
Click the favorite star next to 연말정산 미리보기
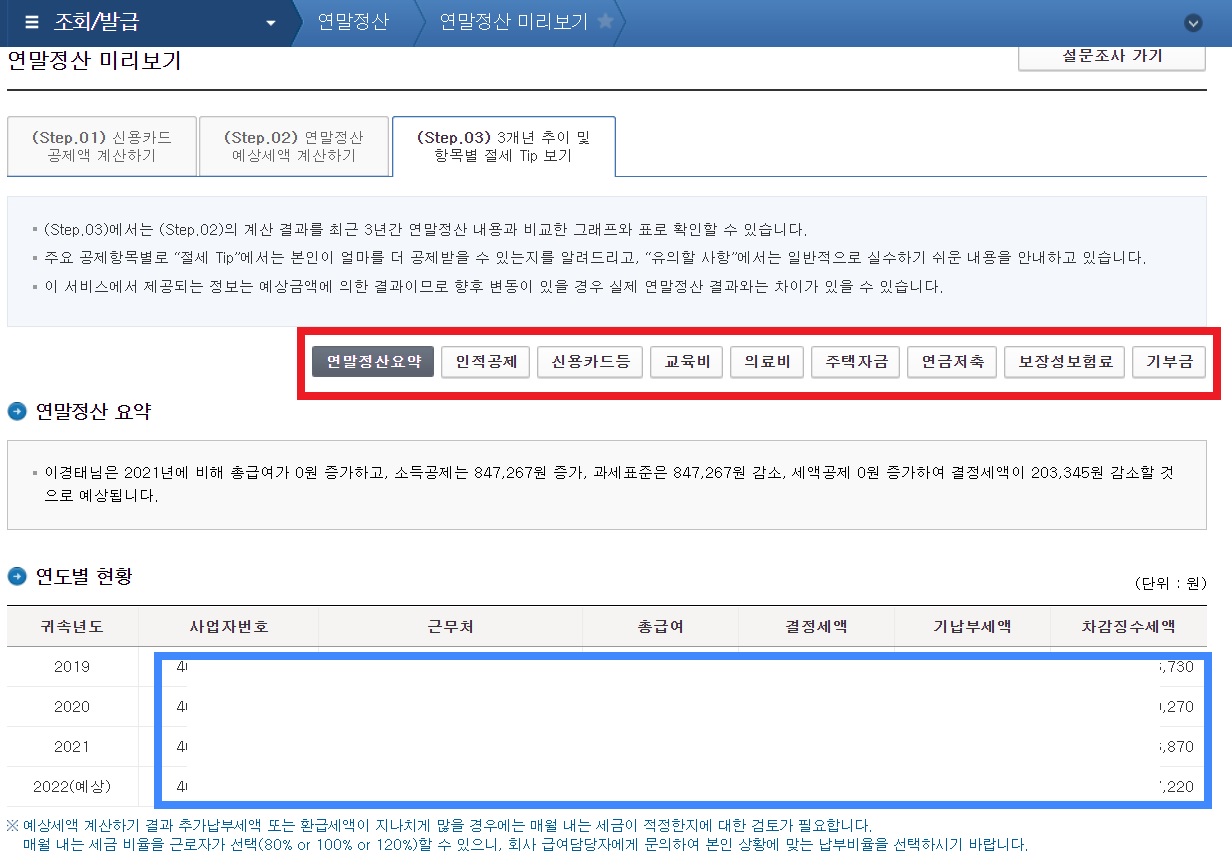[605, 21]
